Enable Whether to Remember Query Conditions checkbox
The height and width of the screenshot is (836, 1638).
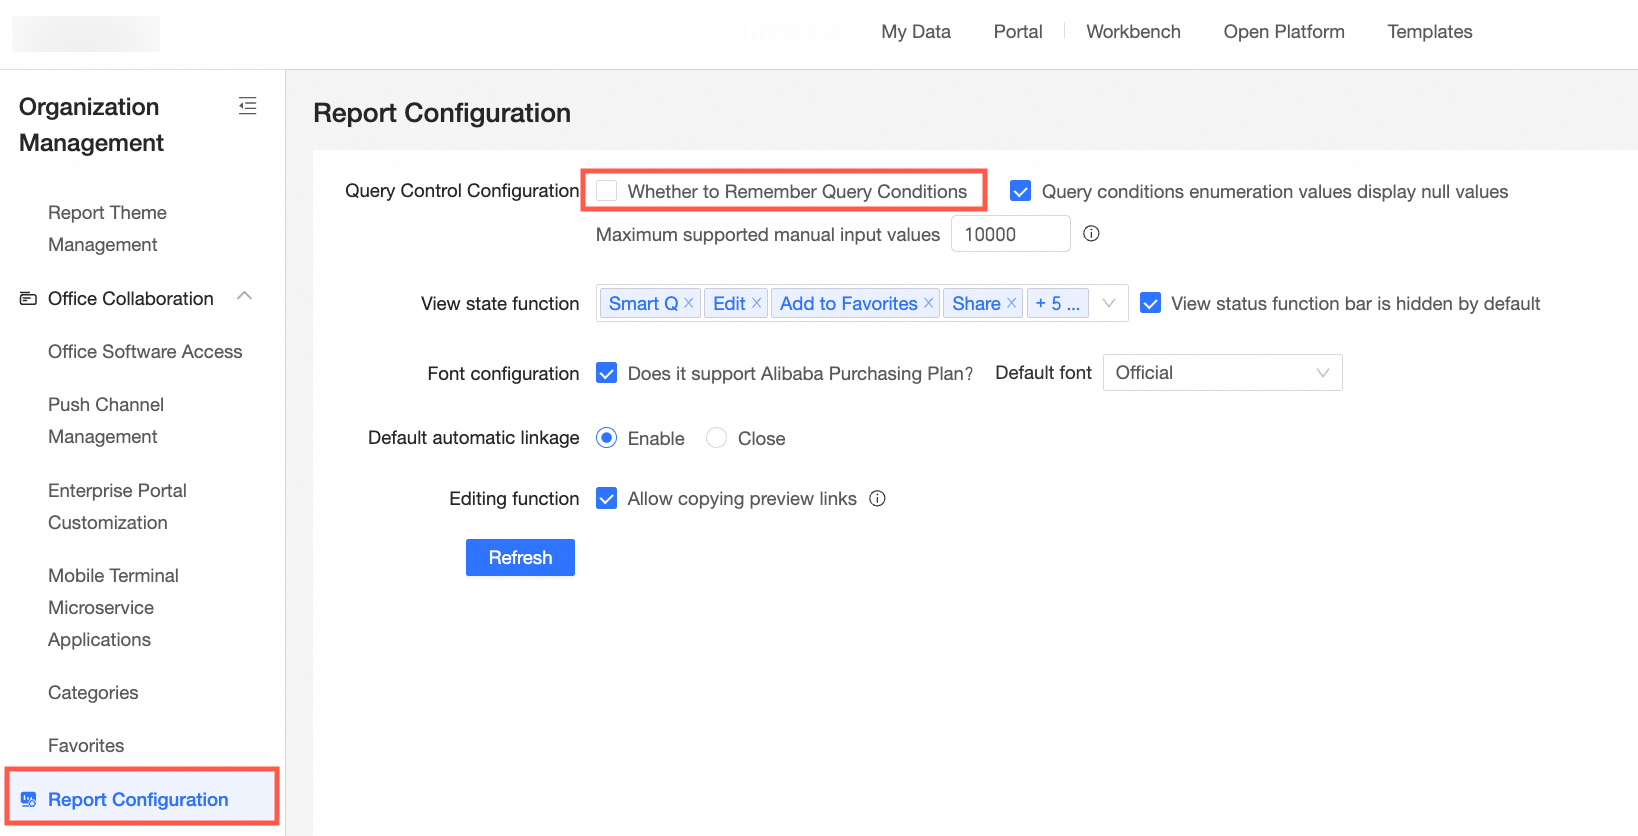(x=607, y=191)
